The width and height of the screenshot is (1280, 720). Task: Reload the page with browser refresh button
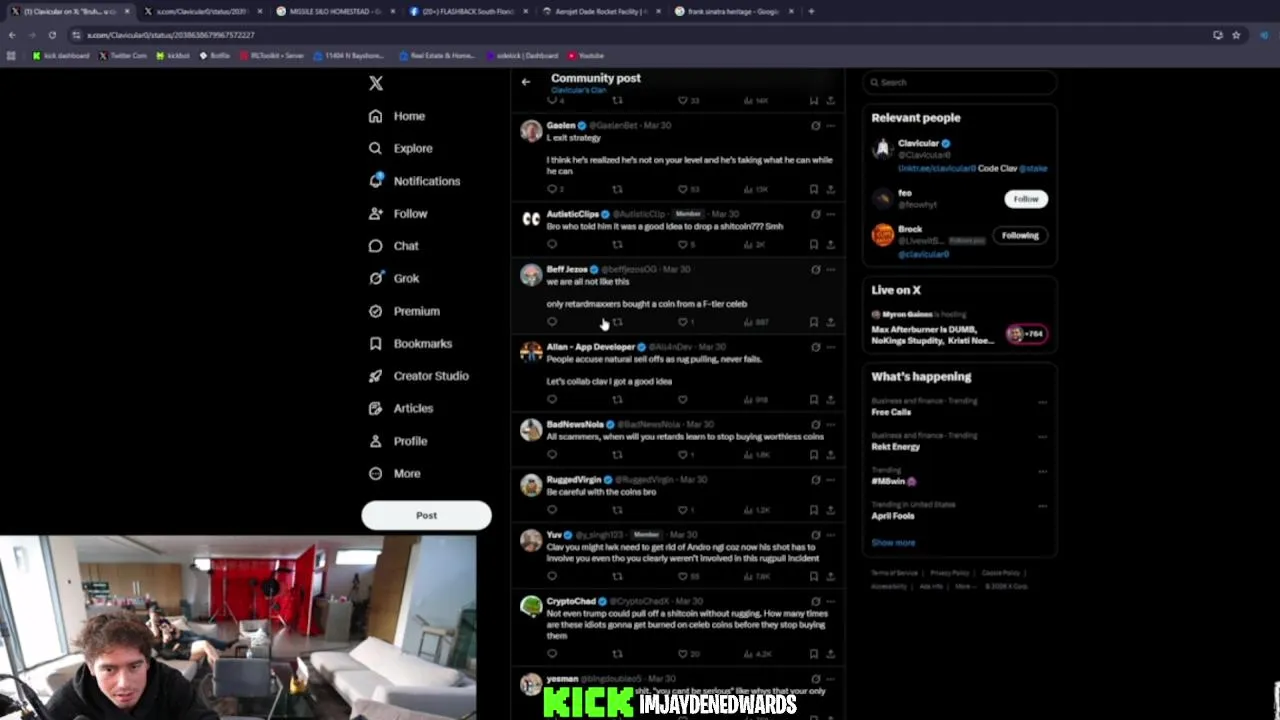click(52, 35)
